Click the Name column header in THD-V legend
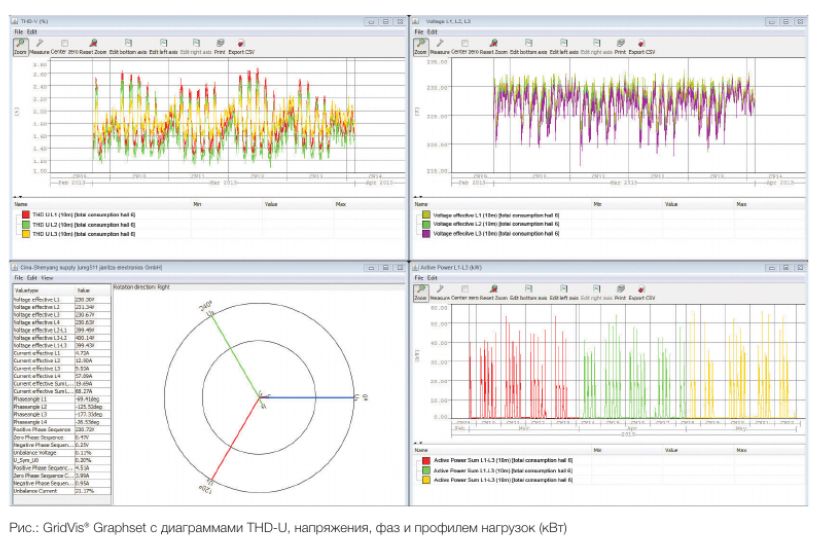 click(22, 203)
